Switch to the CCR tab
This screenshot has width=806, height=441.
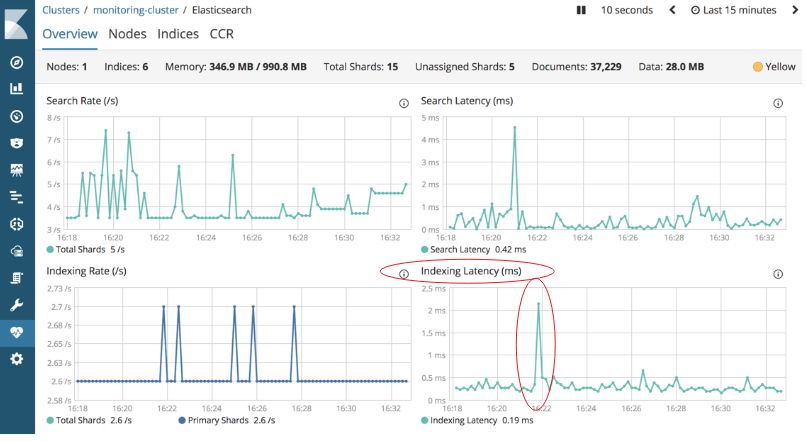[x=222, y=34]
